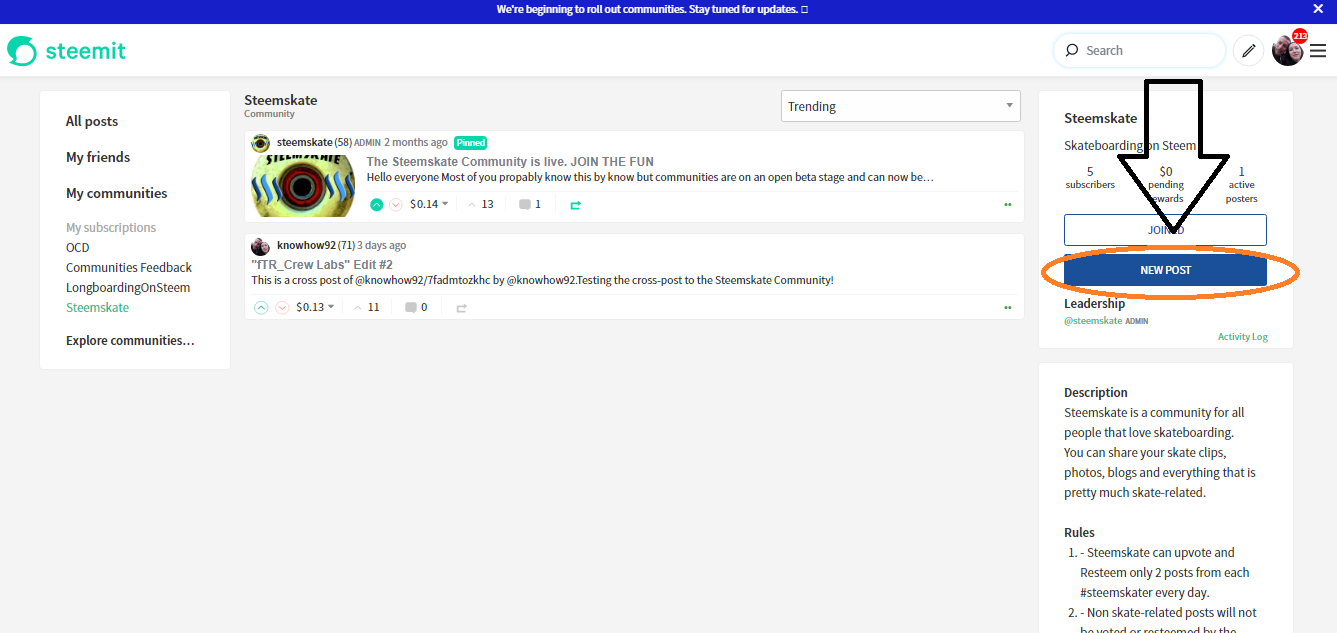
Task: Click the JOINED button
Action: (x=1165, y=230)
